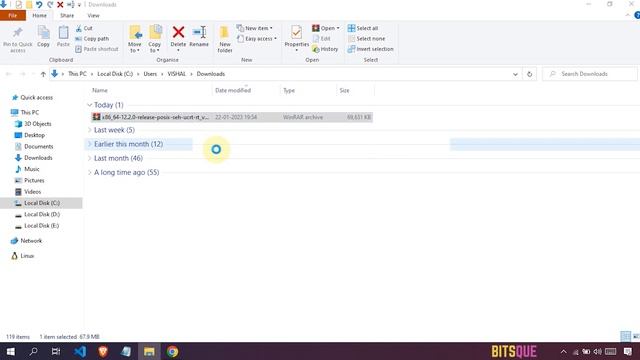Open Quick access in sidebar
This screenshot has width=640, height=360.
[x=32, y=98]
